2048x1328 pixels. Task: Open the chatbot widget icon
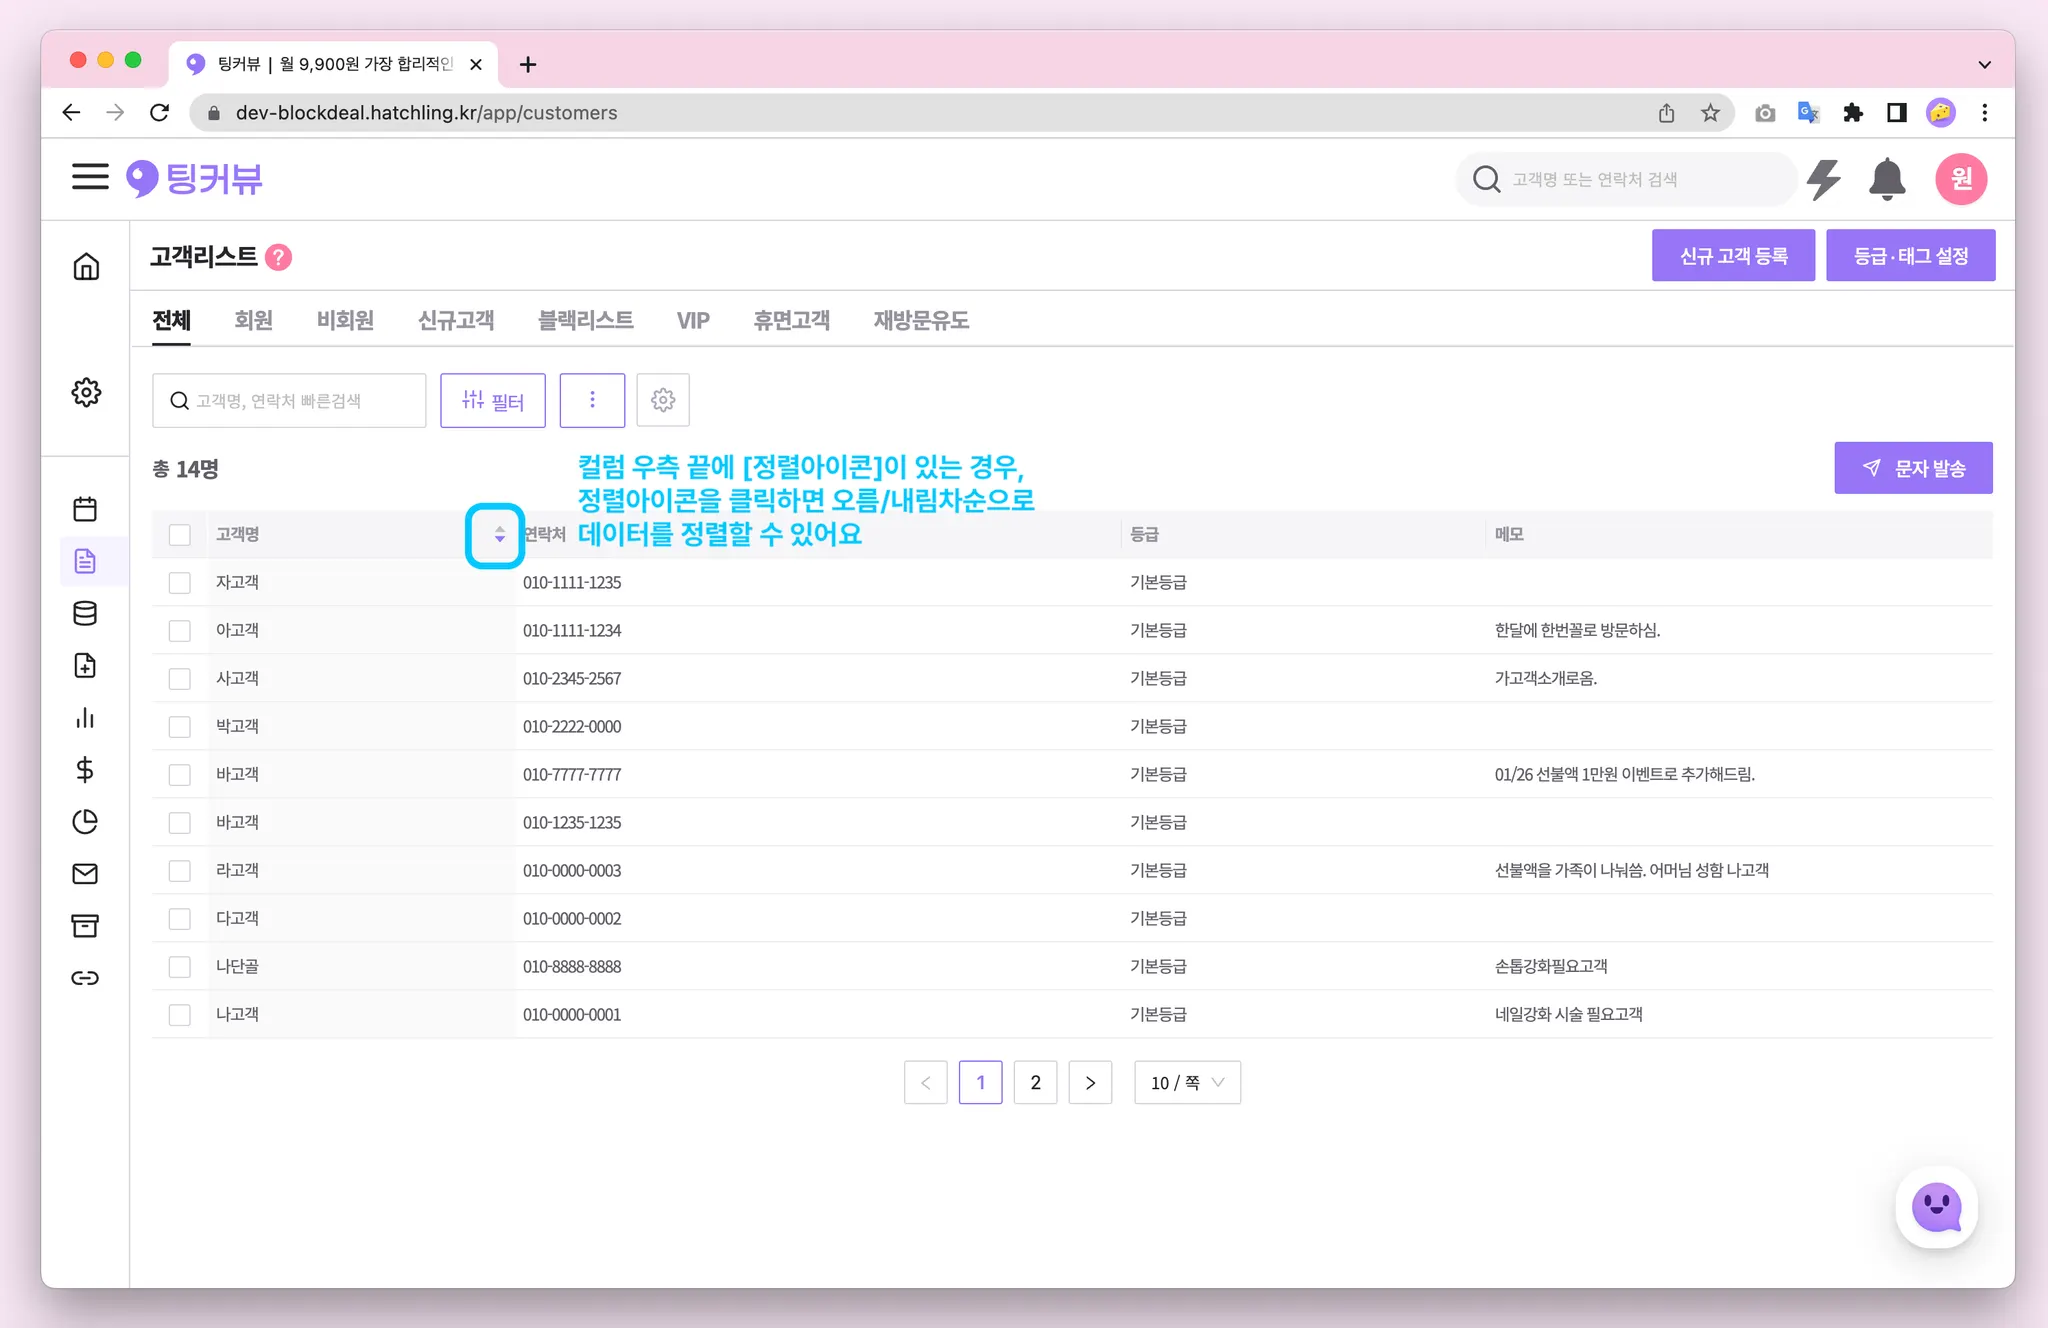coord(1936,1207)
